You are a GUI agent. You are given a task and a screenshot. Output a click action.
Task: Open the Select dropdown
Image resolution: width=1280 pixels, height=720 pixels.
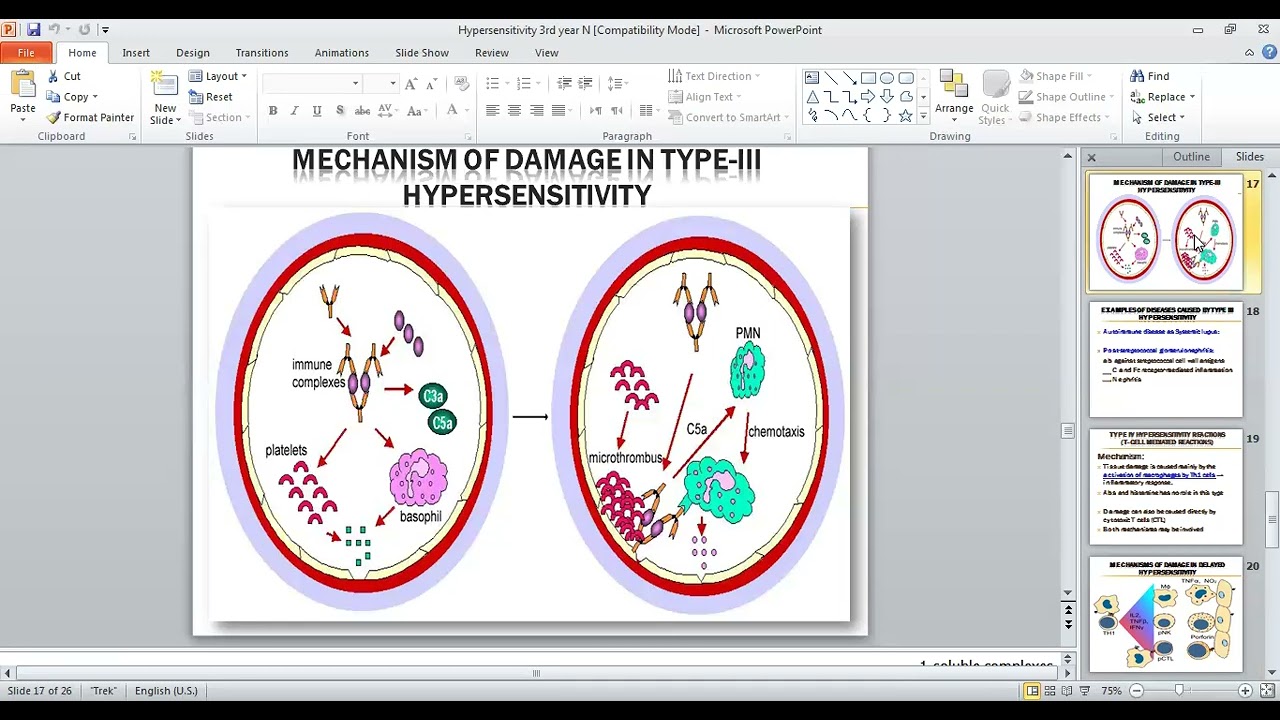tap(1158, 117)
